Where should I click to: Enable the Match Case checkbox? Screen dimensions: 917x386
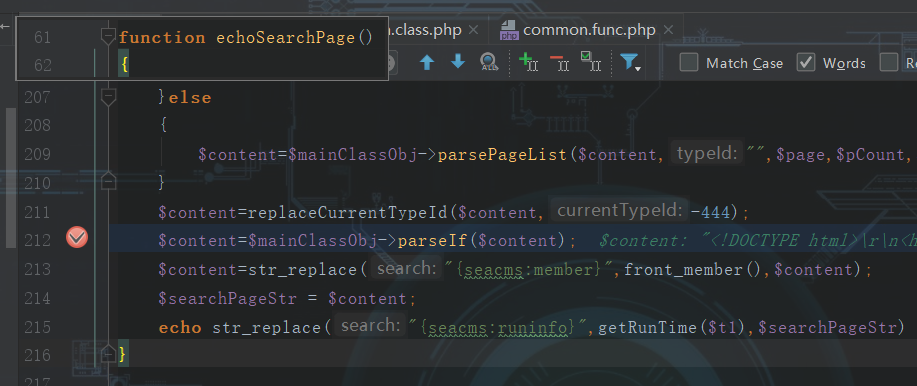point(689,63)
